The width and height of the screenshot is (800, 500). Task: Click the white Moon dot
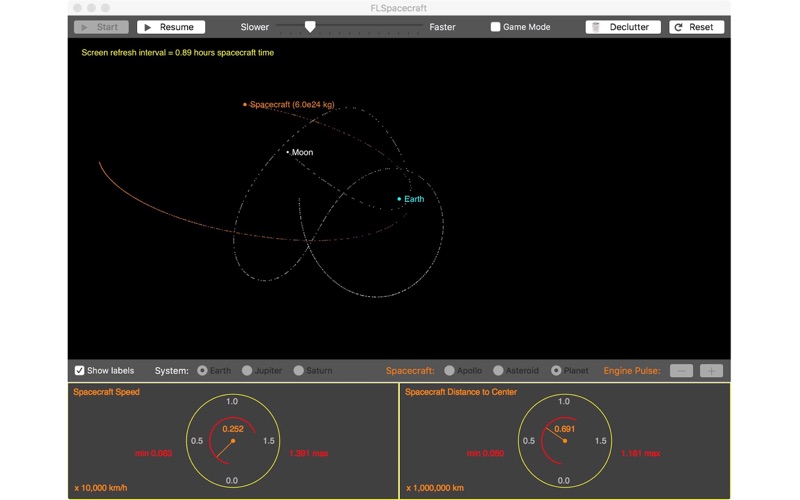288,152
